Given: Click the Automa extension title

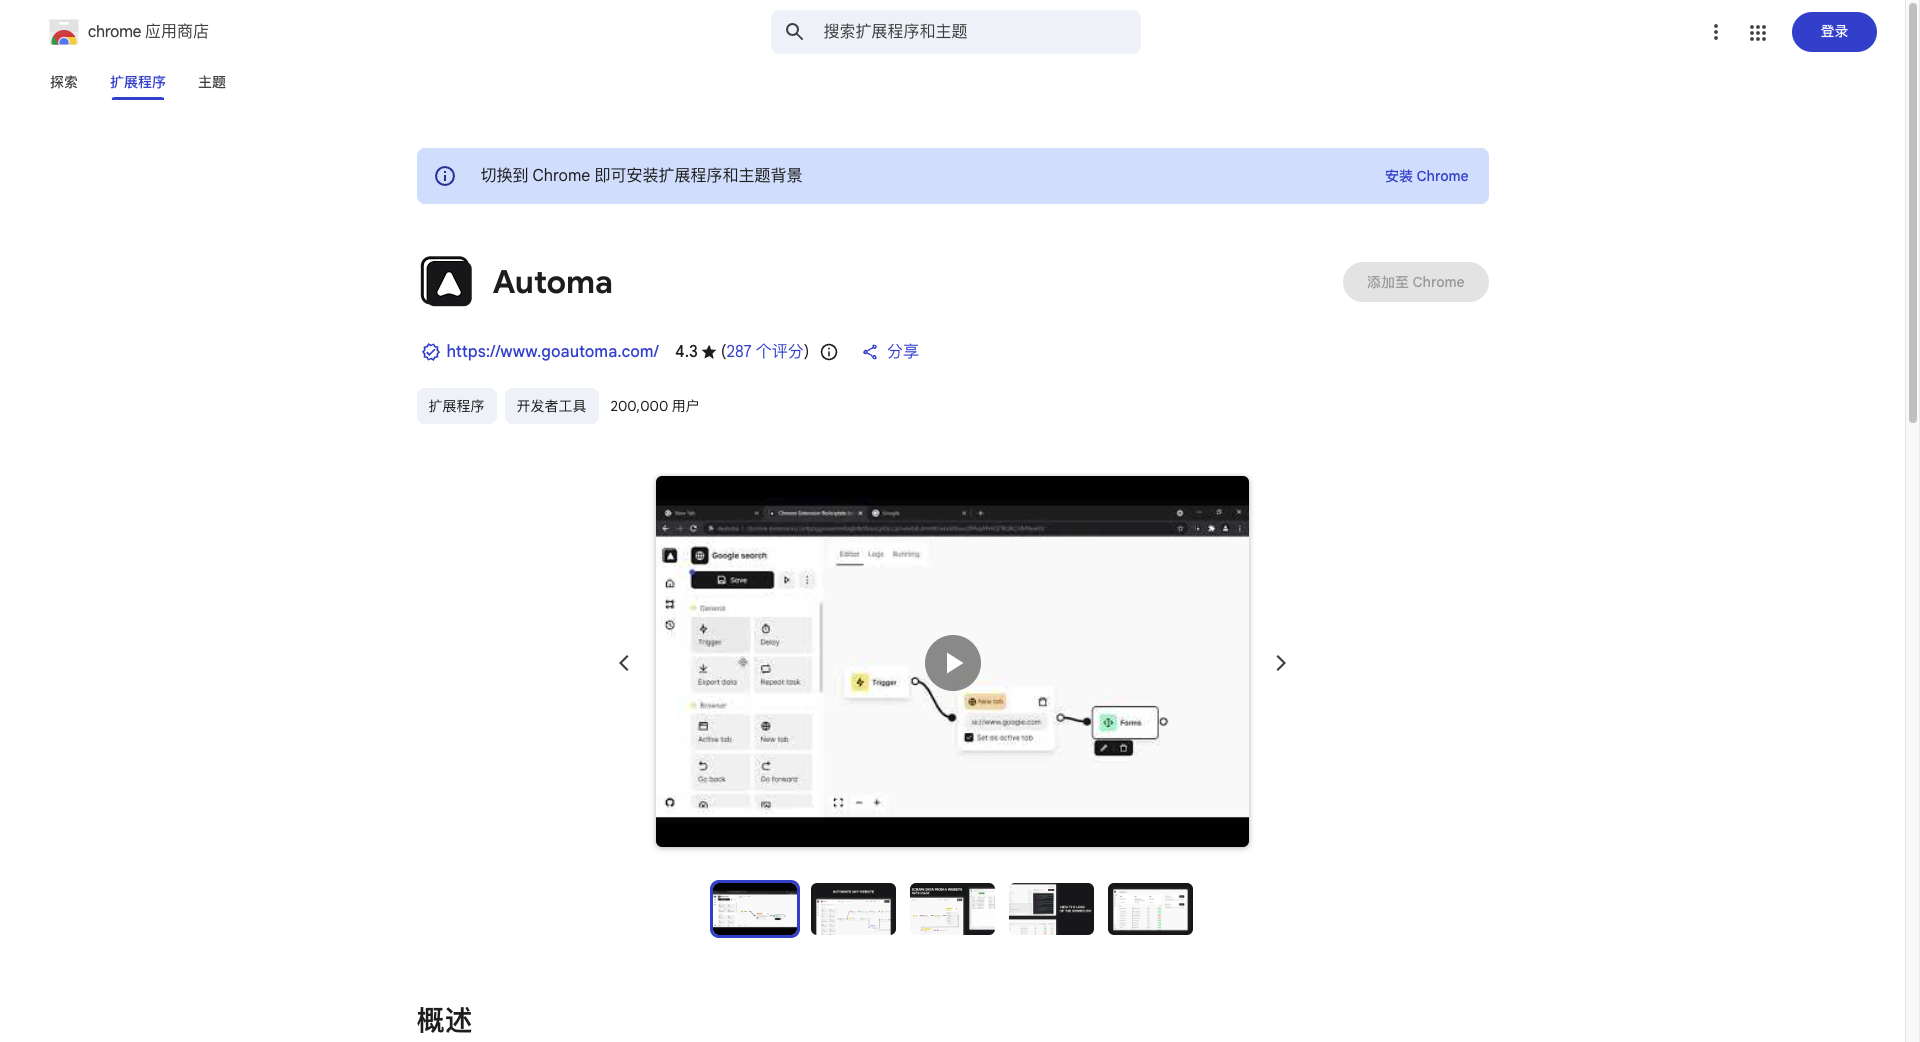Looking at the screenshot, I should [552, 282].
